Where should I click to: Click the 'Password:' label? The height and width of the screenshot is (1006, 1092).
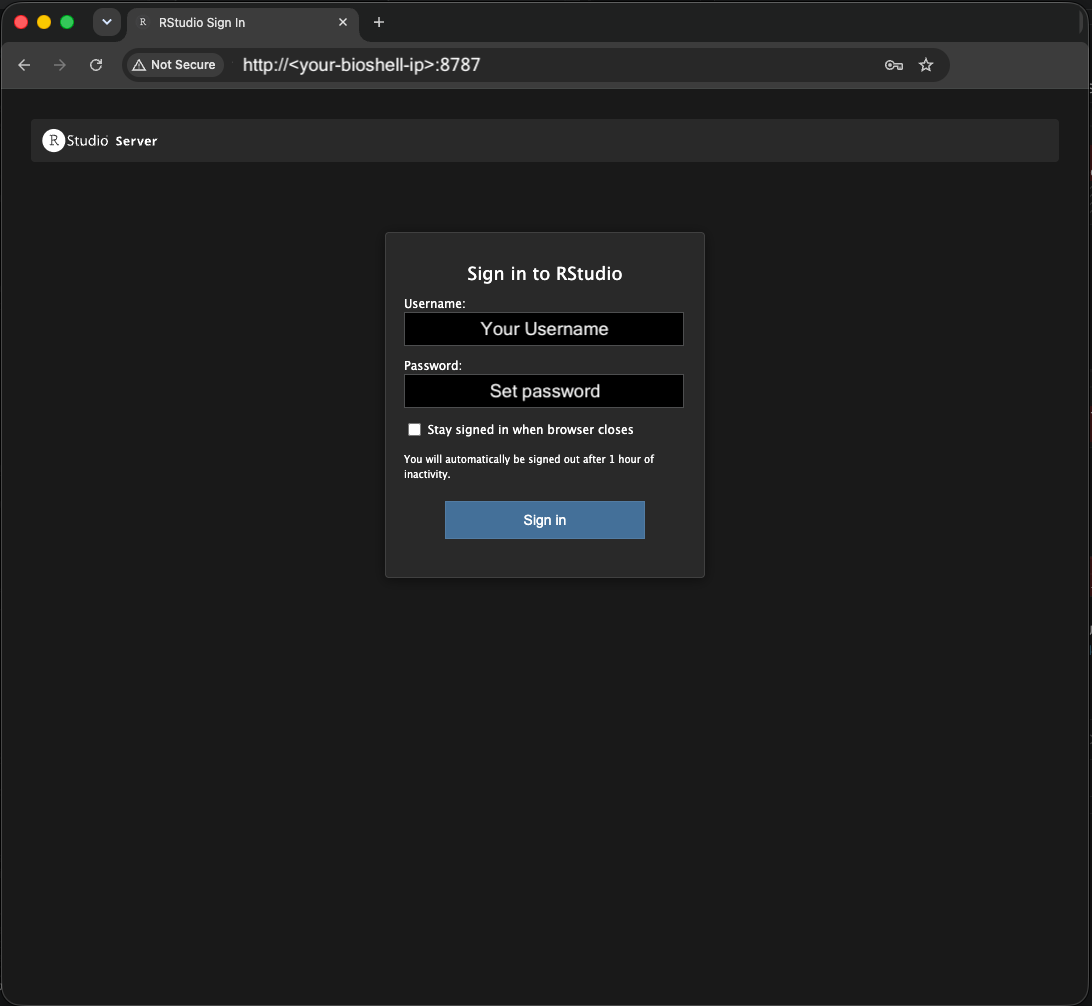(432, 366)
